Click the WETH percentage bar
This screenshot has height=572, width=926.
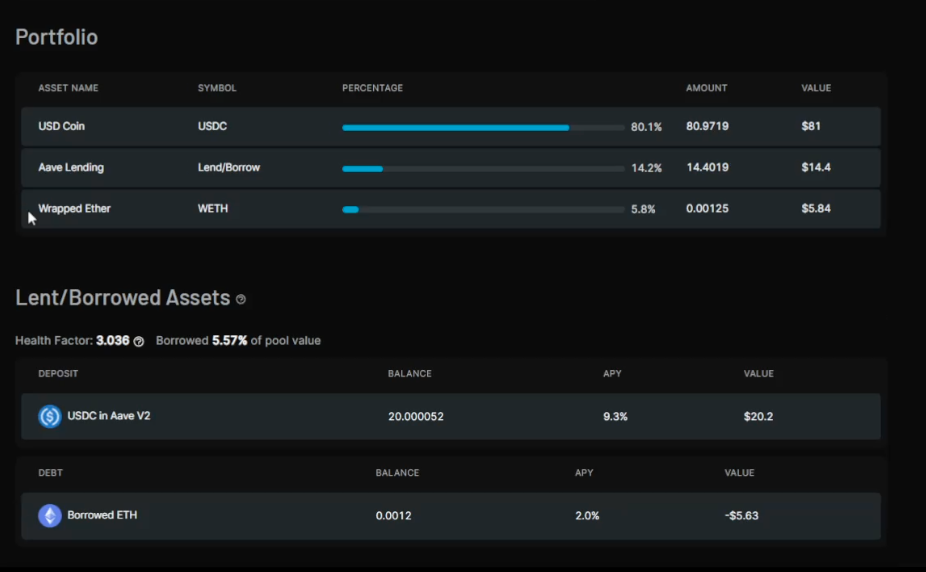point(483,210)
